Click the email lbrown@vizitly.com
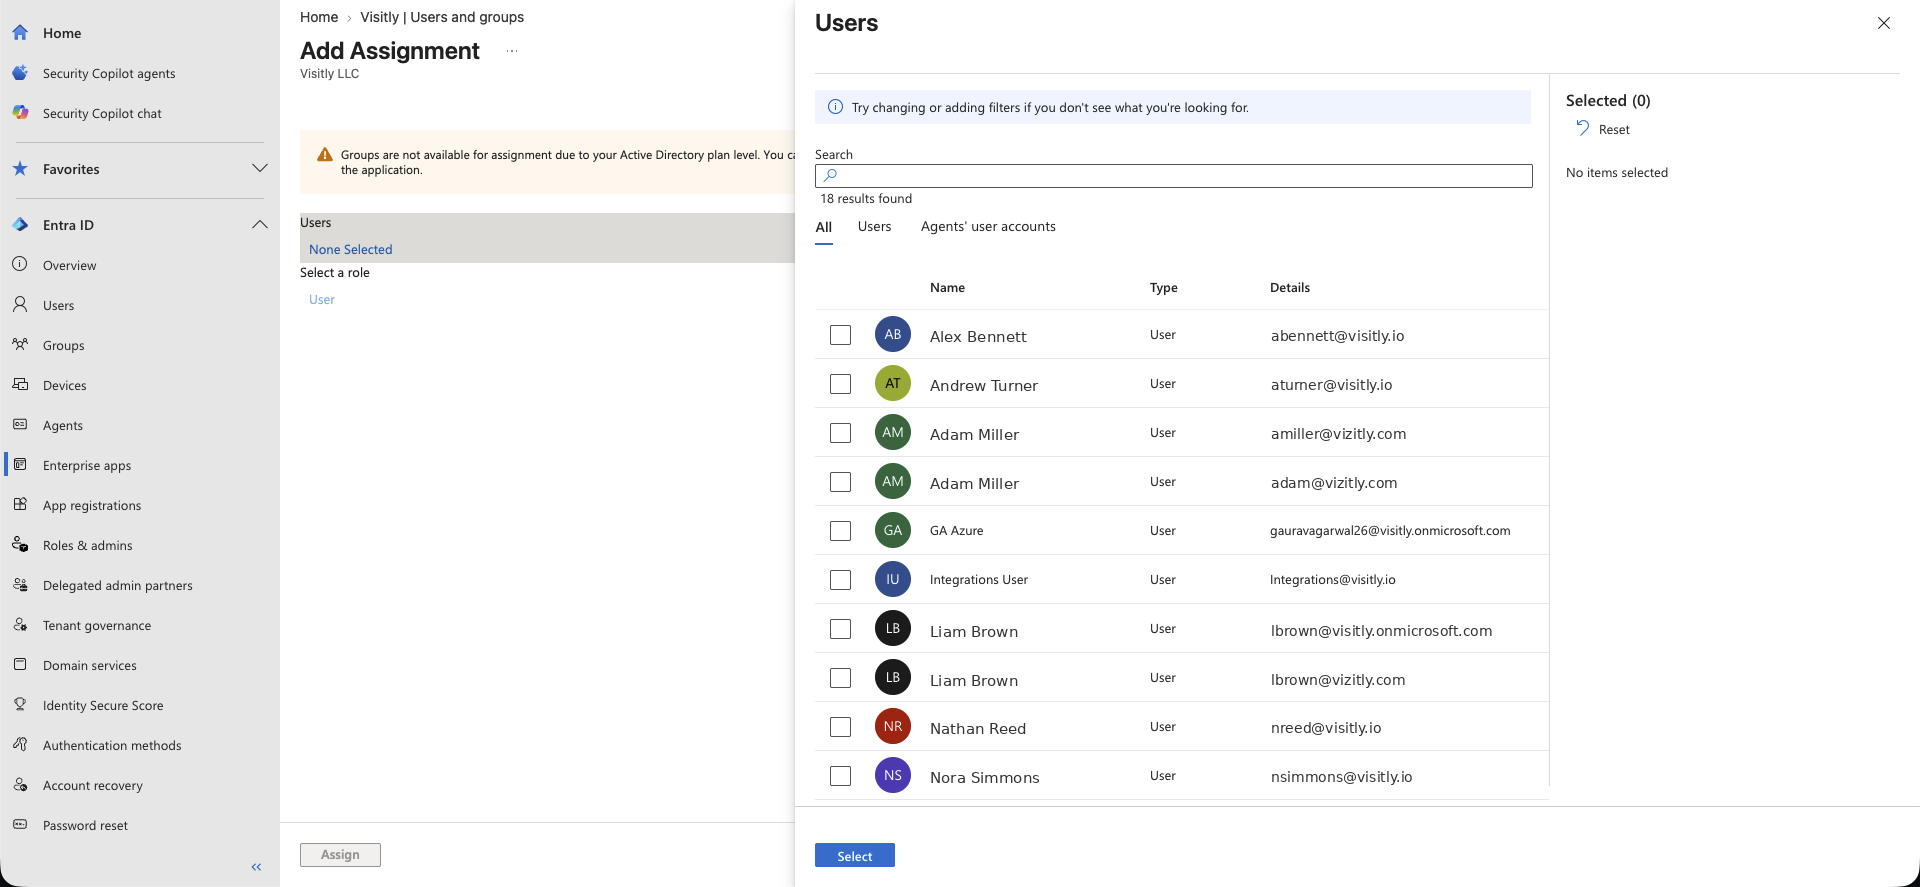 (1338, 680)
